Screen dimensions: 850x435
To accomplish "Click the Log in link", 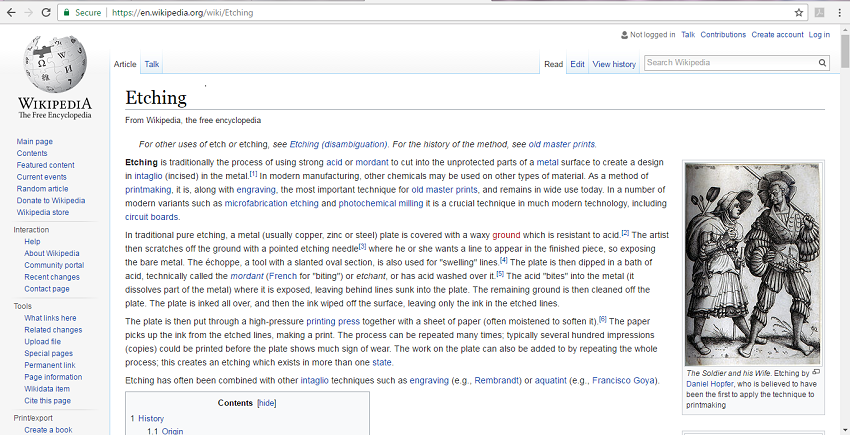I will (x=819, y=35).
